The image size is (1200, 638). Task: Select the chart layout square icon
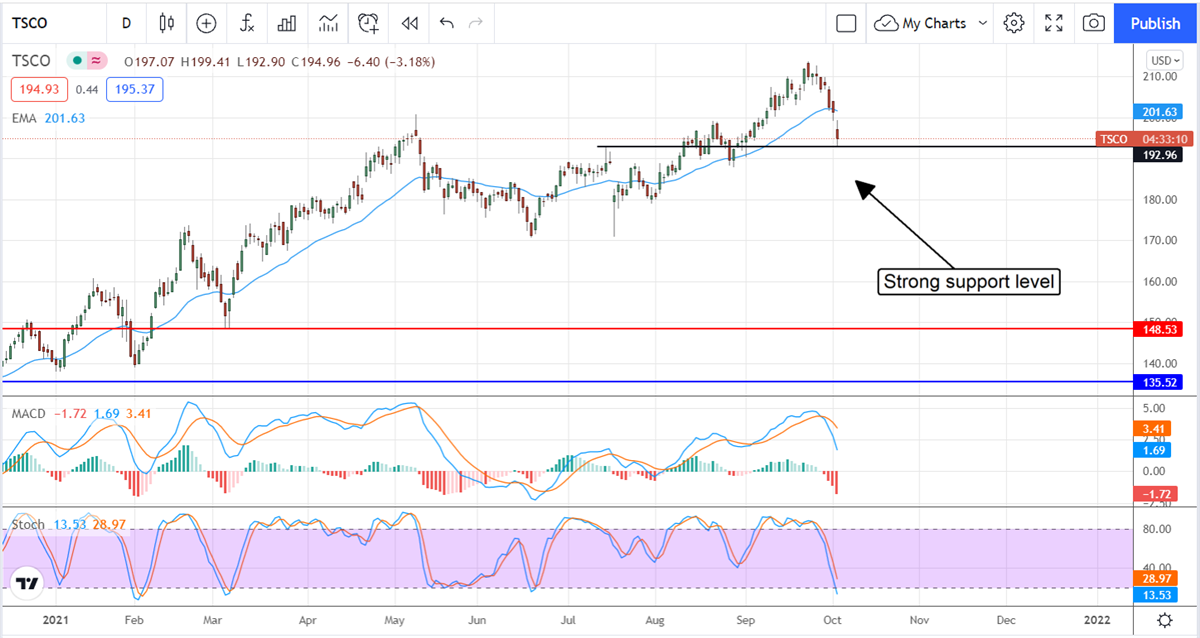pos(847,22)
